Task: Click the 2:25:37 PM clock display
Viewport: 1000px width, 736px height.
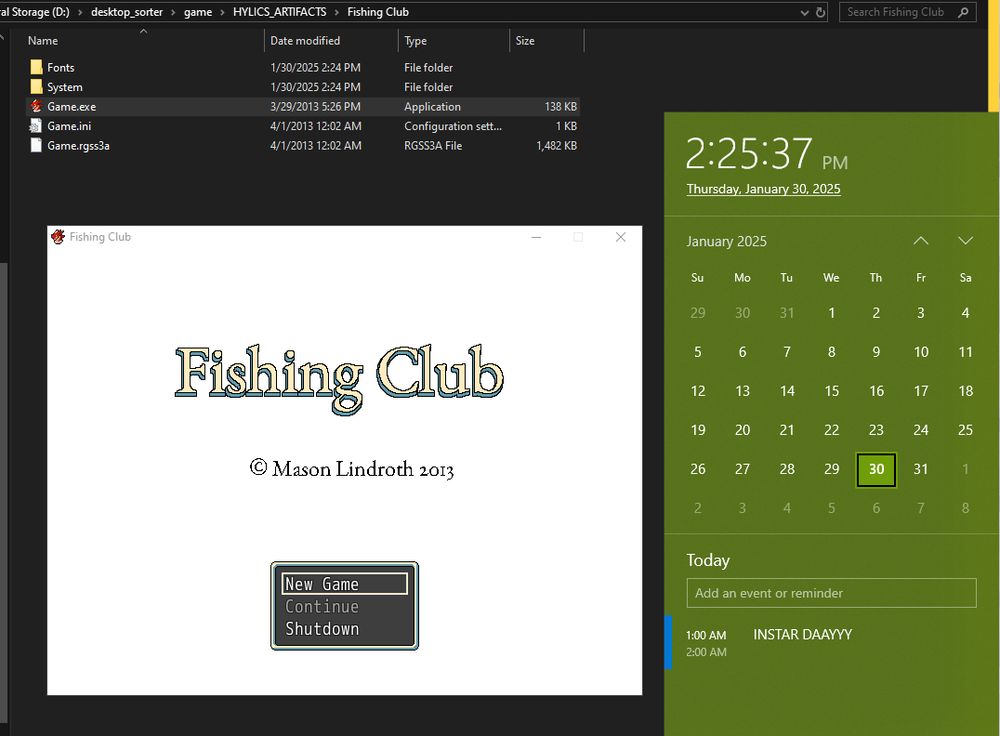Action: (767, 154)
